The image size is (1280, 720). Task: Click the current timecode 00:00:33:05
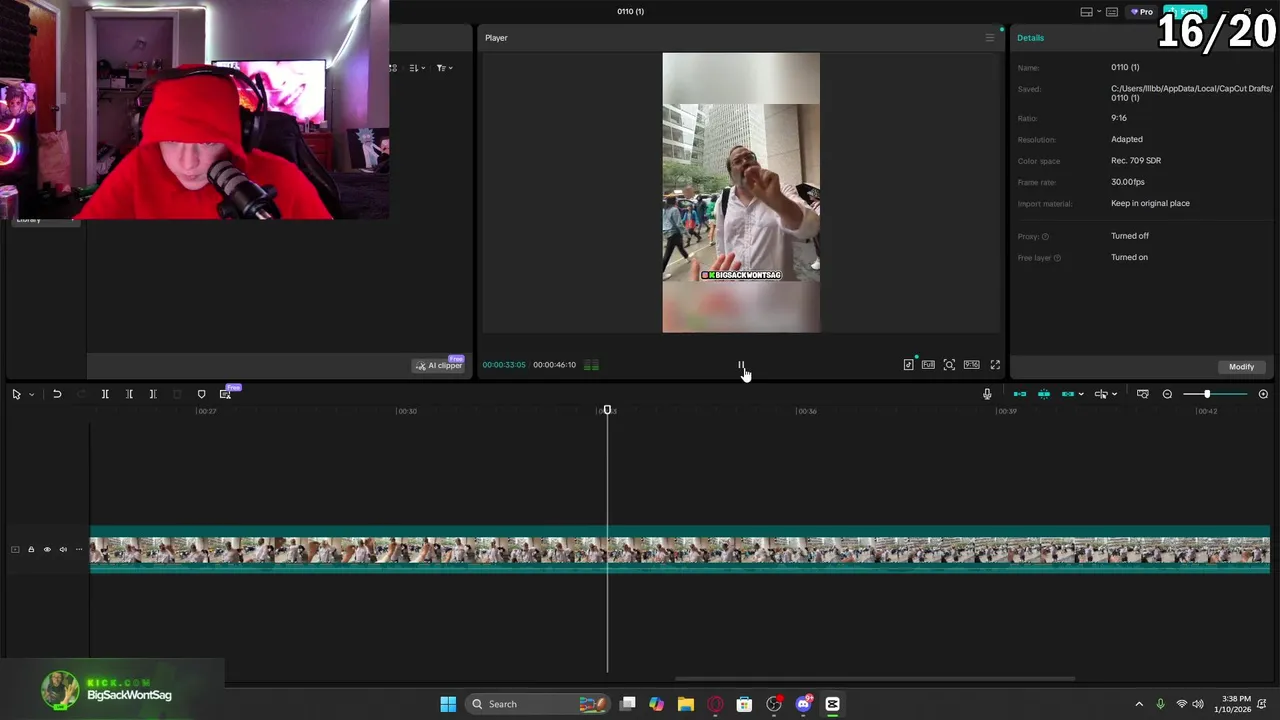click(504, 365)
